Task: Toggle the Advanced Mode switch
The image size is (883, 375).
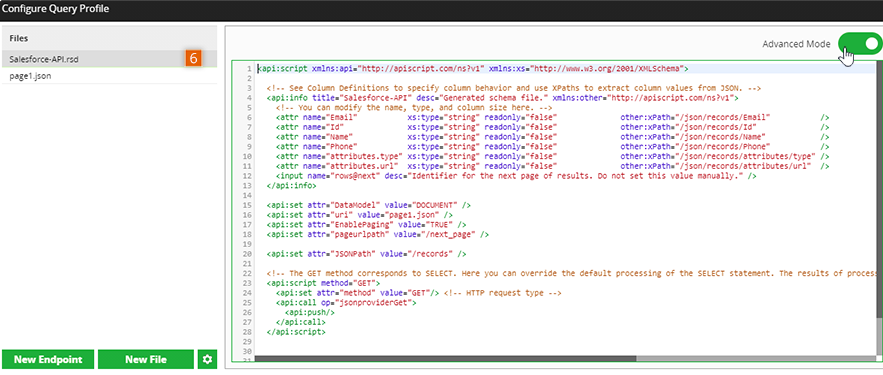Action: click(x=860, y=43)
